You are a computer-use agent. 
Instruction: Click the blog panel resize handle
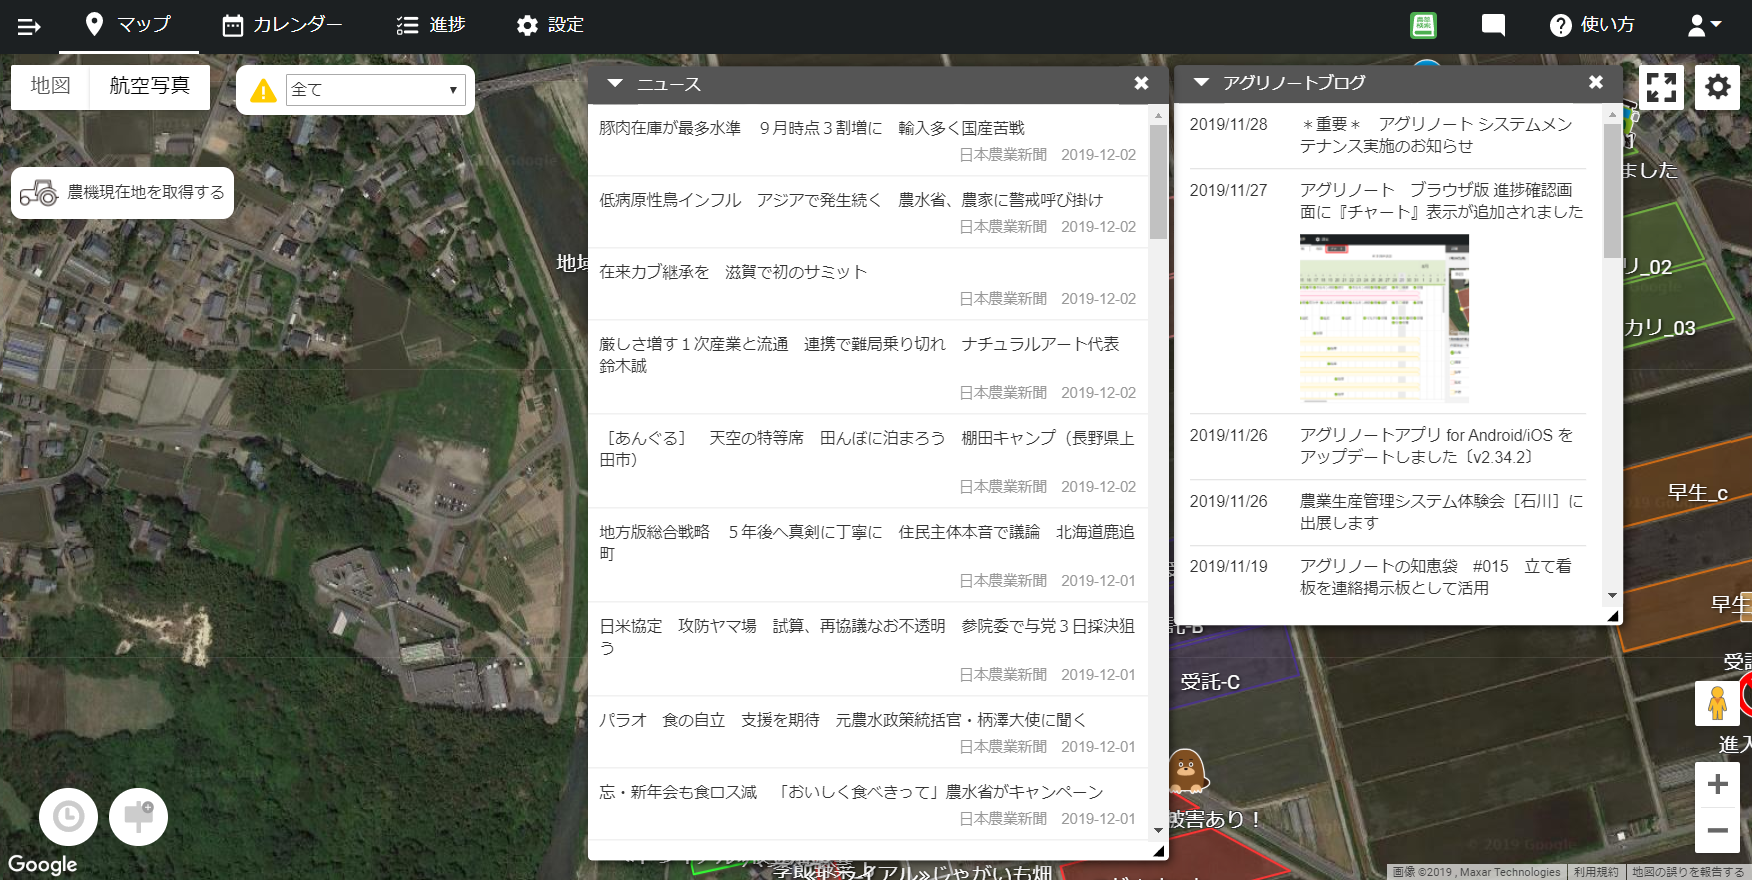[x=1613, y=616]
